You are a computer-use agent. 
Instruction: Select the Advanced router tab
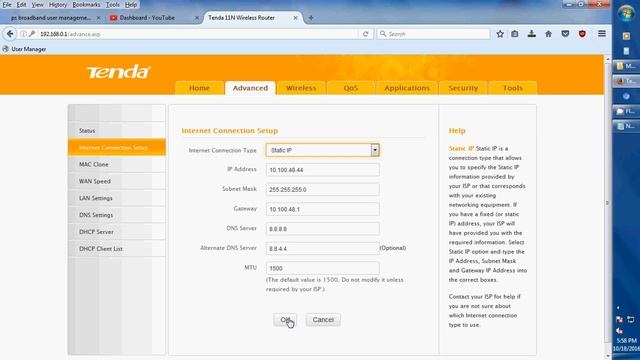coord(250,88)
